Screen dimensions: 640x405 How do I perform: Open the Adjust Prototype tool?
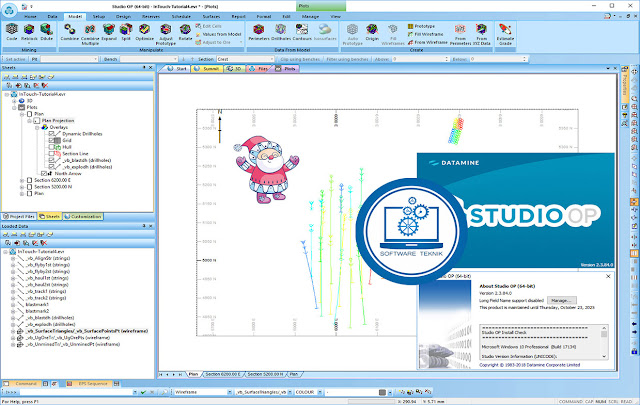(165, 34)
